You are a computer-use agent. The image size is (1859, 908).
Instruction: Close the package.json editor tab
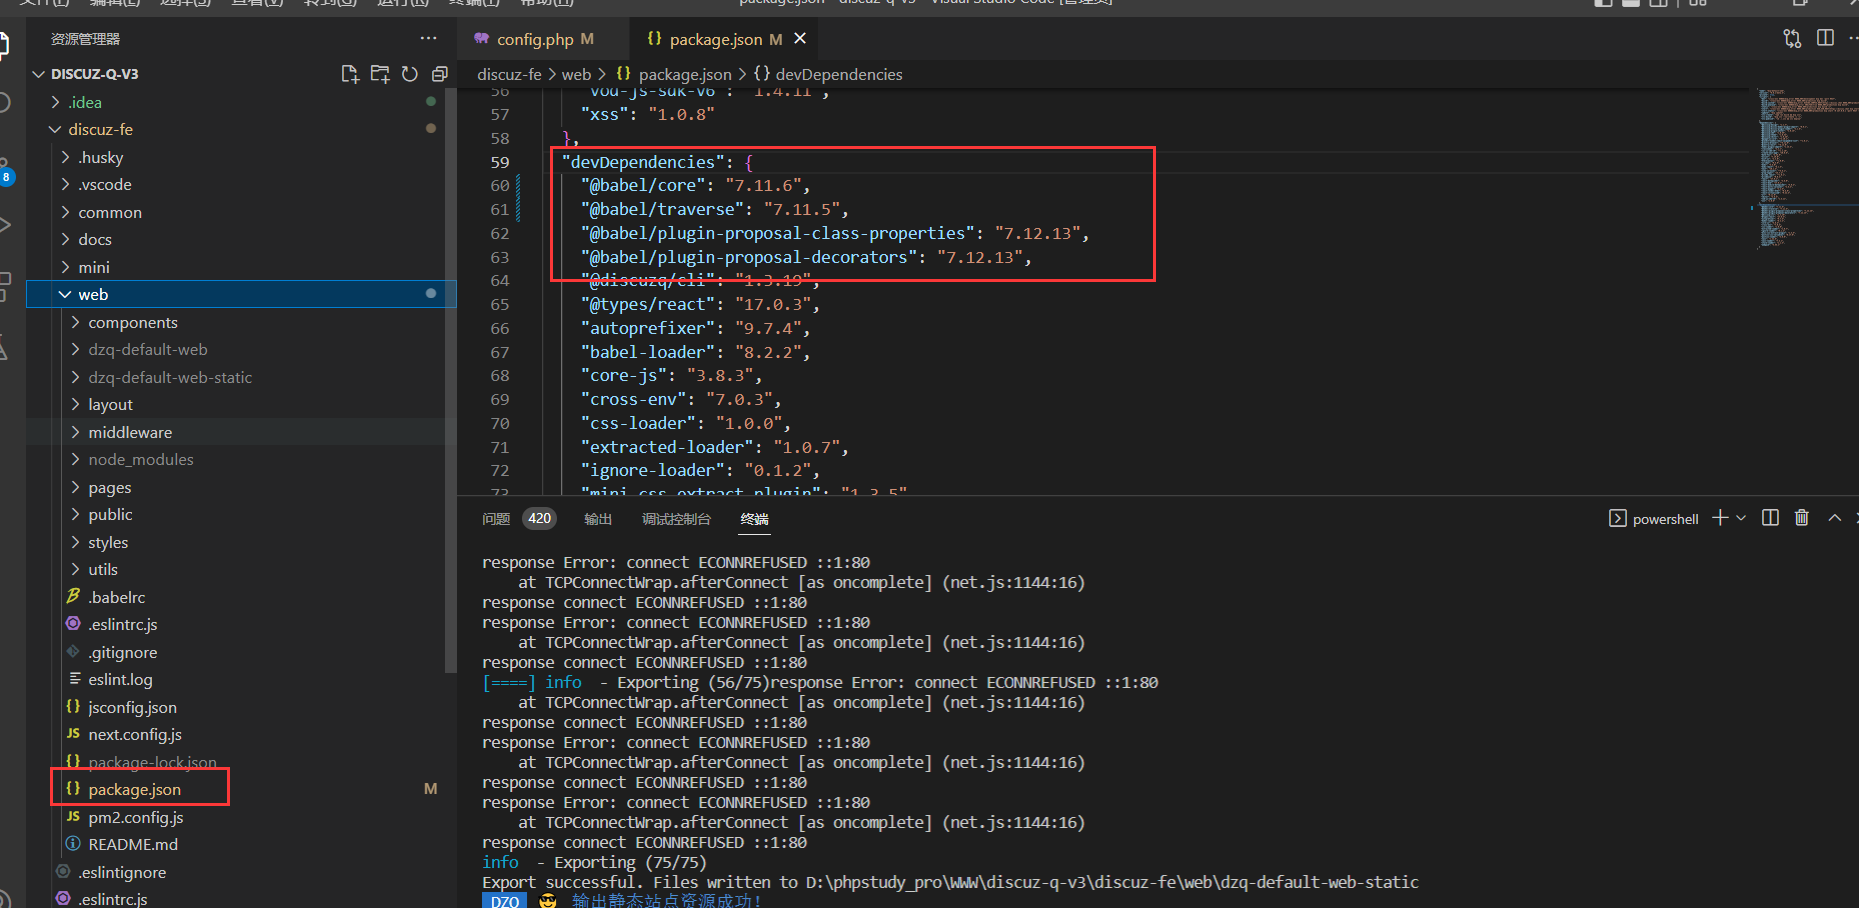800,38
